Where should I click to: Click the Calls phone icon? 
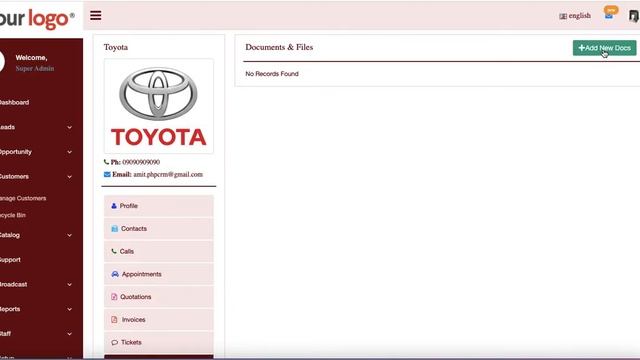tap(114, 251)
